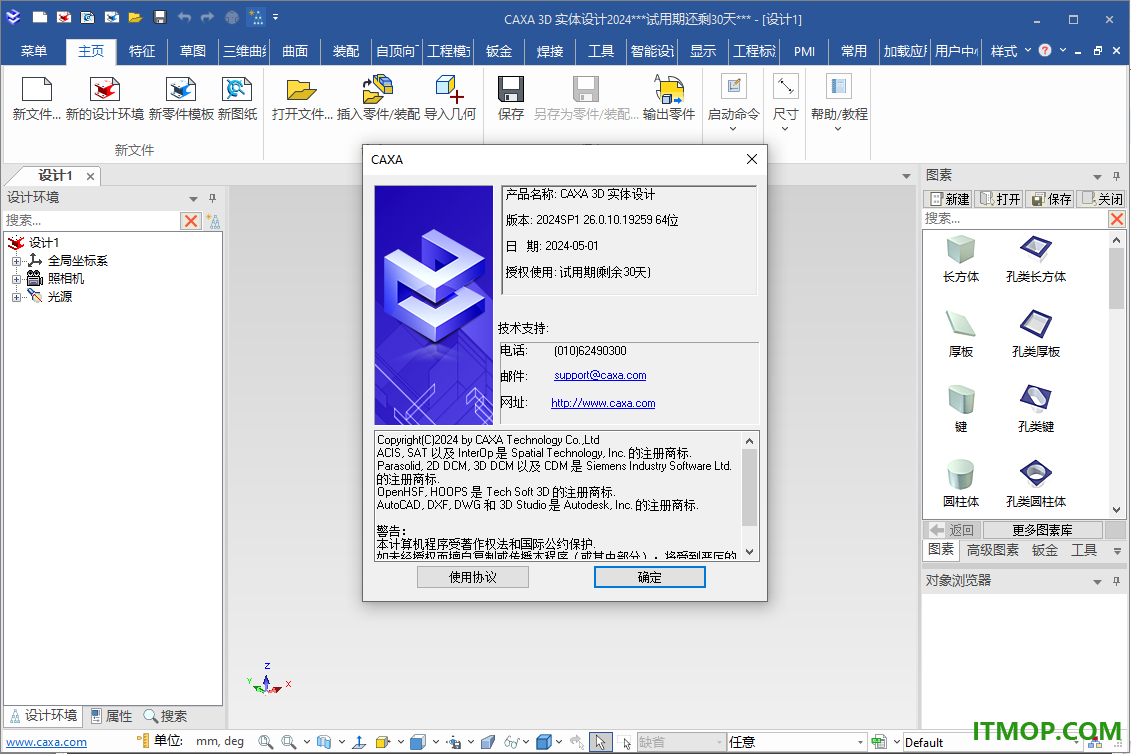
Task: Click the undo arrow in quick access toolbar
Action: pyautogui.click(x=185, y=17)
